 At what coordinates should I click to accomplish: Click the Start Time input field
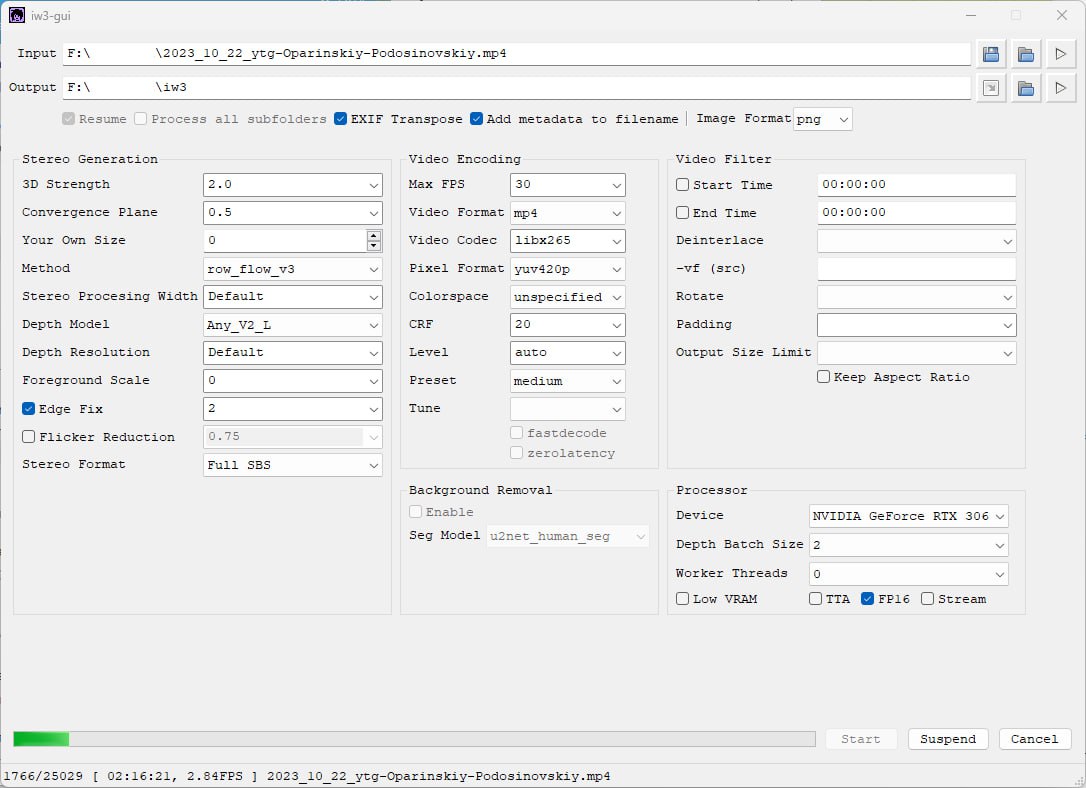pos(915,185)
